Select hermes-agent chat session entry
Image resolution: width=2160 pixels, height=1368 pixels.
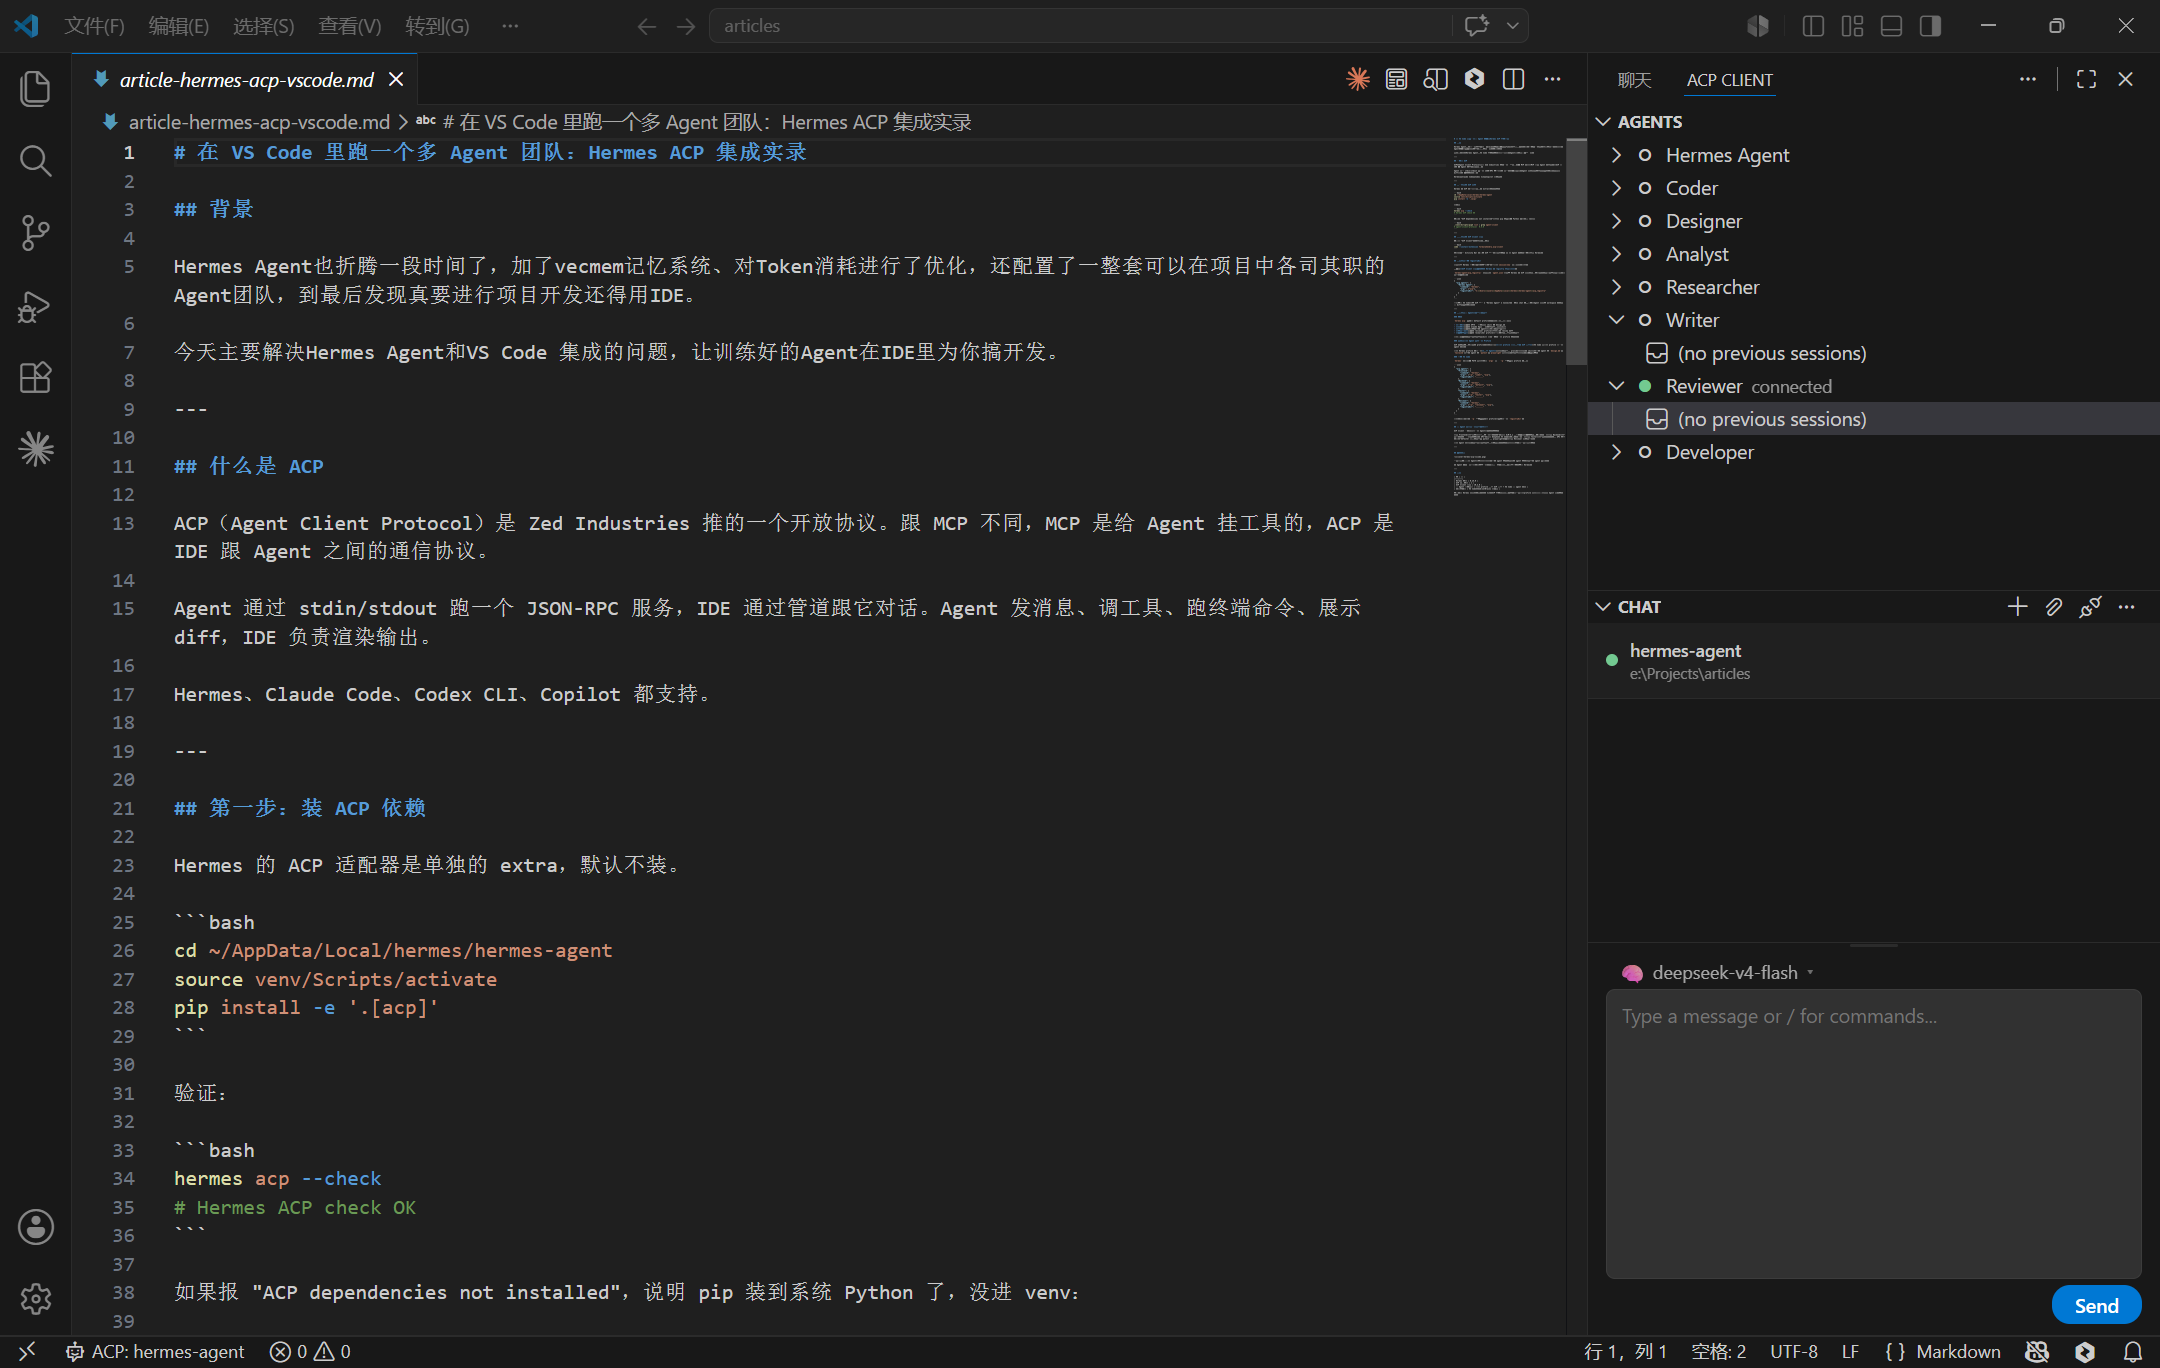[x=1873, y=661]
